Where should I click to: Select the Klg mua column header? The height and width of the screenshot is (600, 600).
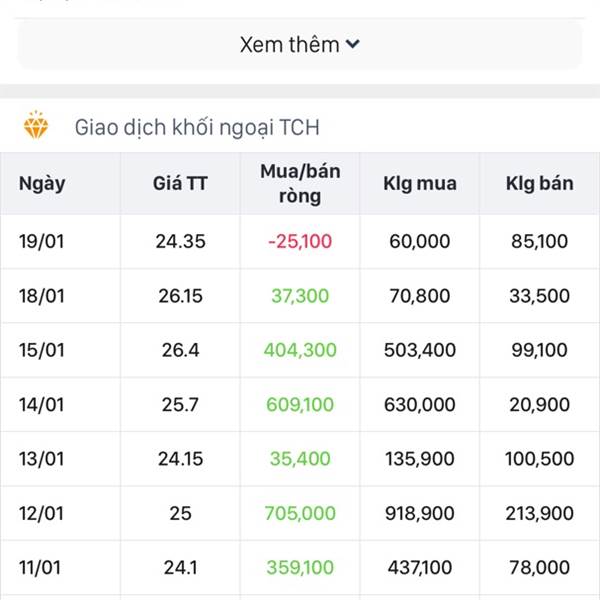[420, 183]
